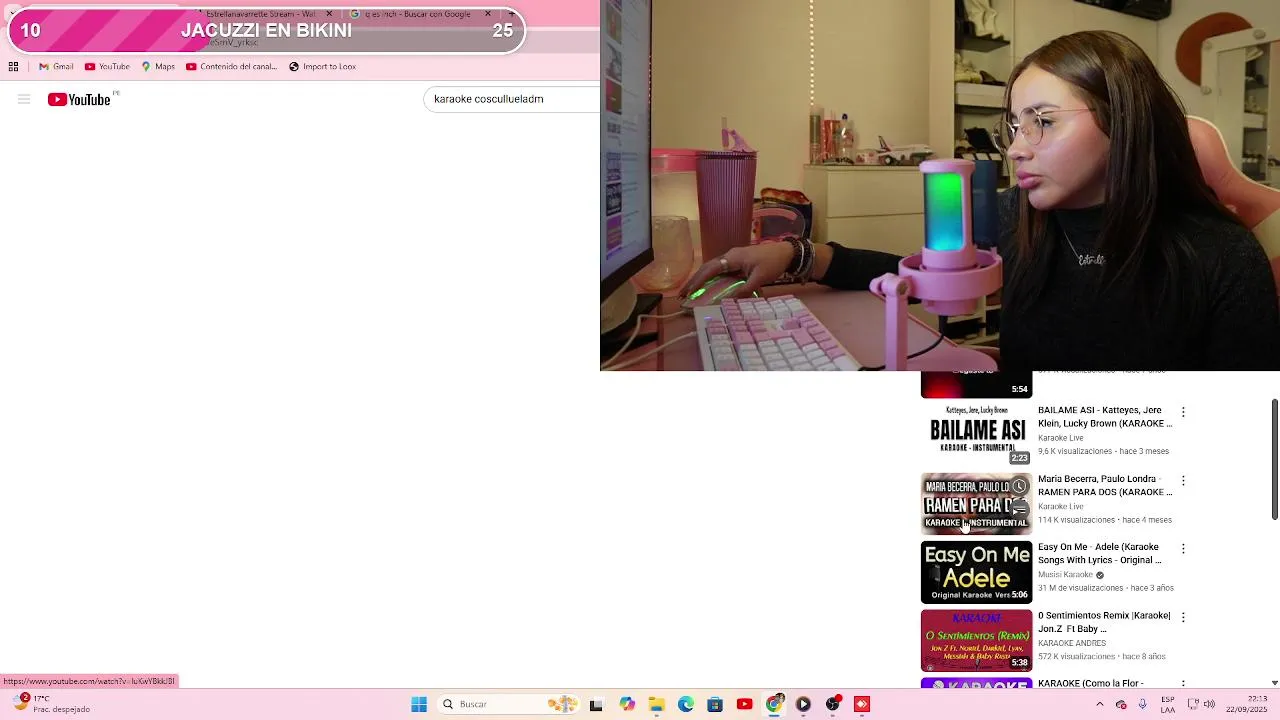The height and width of the screenshot is (720, 1280).
Task: Open the 'KARAOKE (Como la Flor' video title
Action: [x=1090, y=683]
